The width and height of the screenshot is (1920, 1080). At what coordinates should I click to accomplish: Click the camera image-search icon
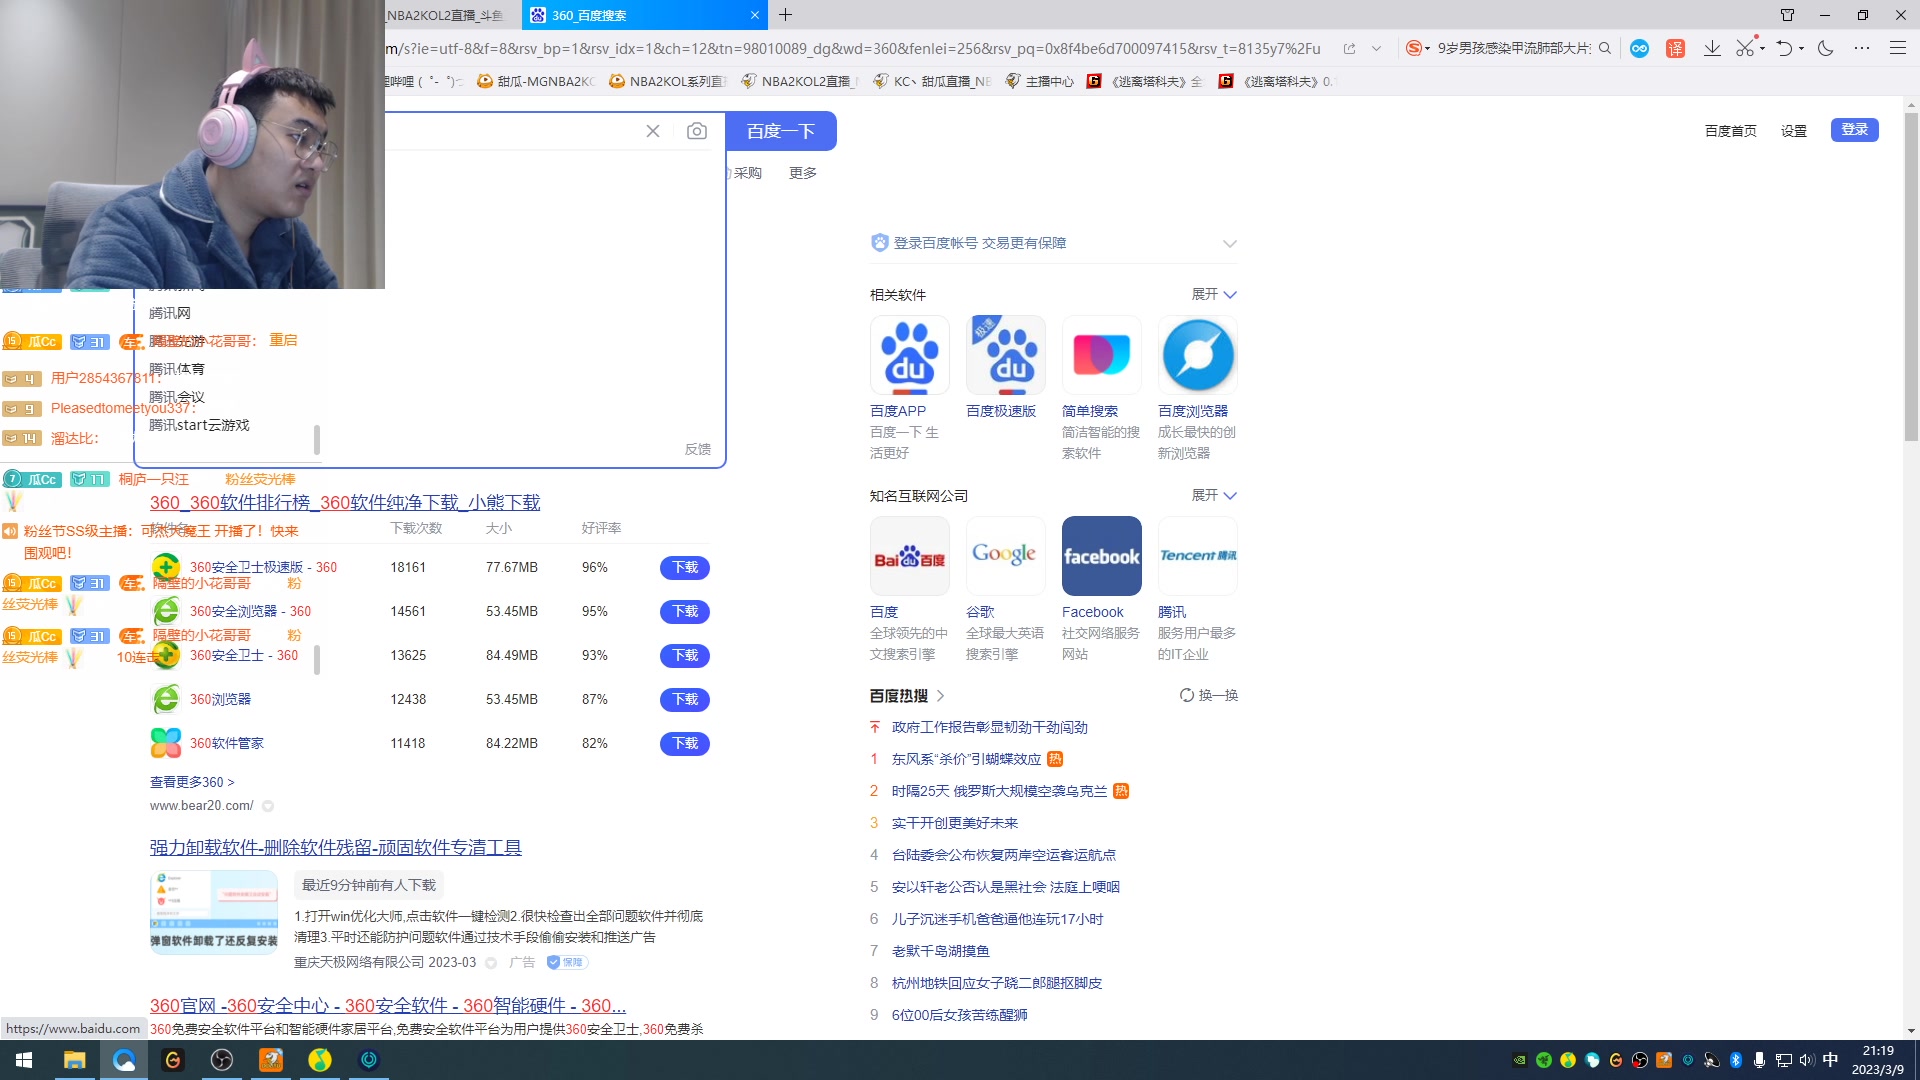[697, 131]
